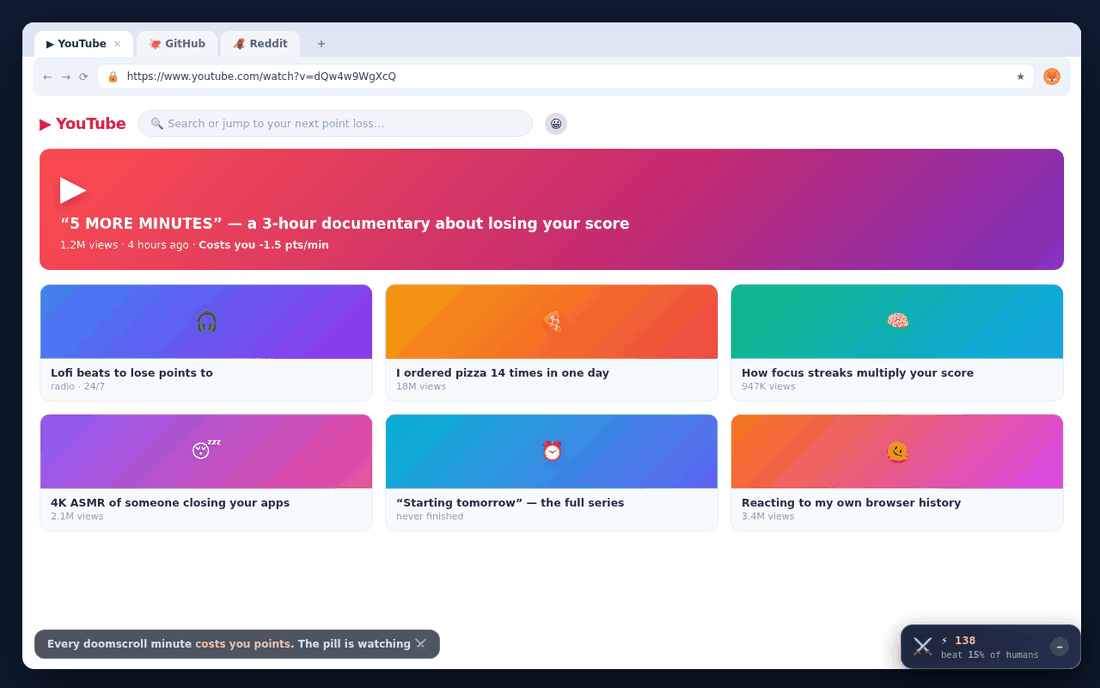This screenshot has height=688, width=1100.
Task: Open the alarm clock video thumbnail
Action: (x=551, y=452)
